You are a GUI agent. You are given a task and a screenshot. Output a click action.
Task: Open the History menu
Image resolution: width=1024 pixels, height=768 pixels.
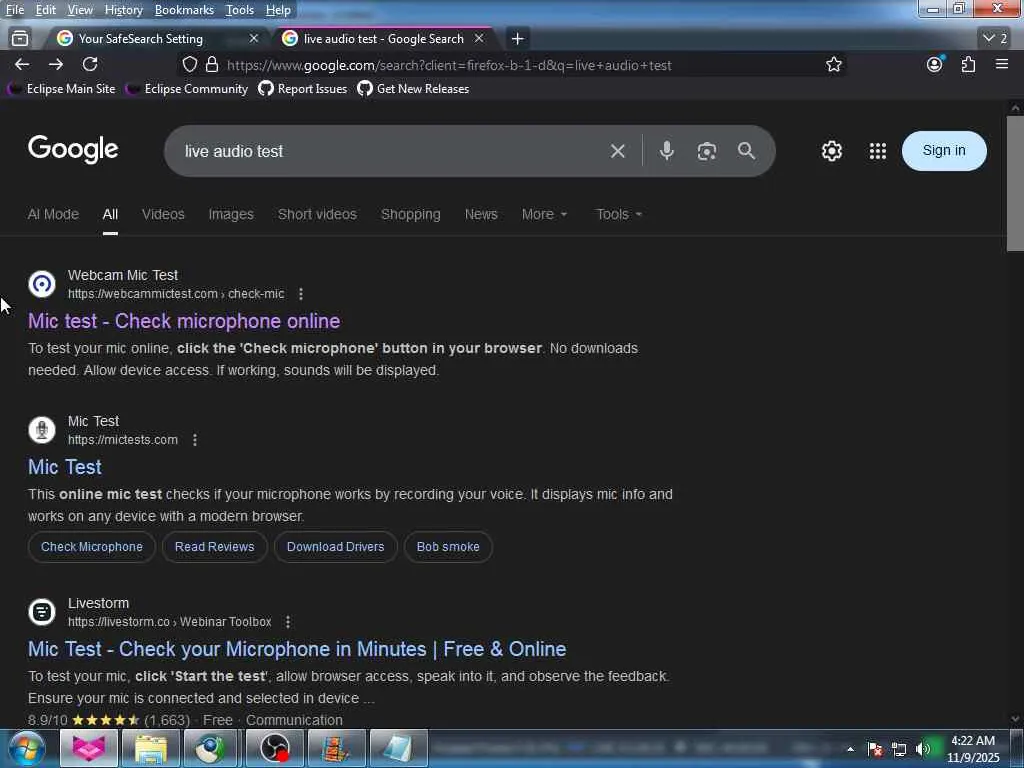[x=123, y=10]
